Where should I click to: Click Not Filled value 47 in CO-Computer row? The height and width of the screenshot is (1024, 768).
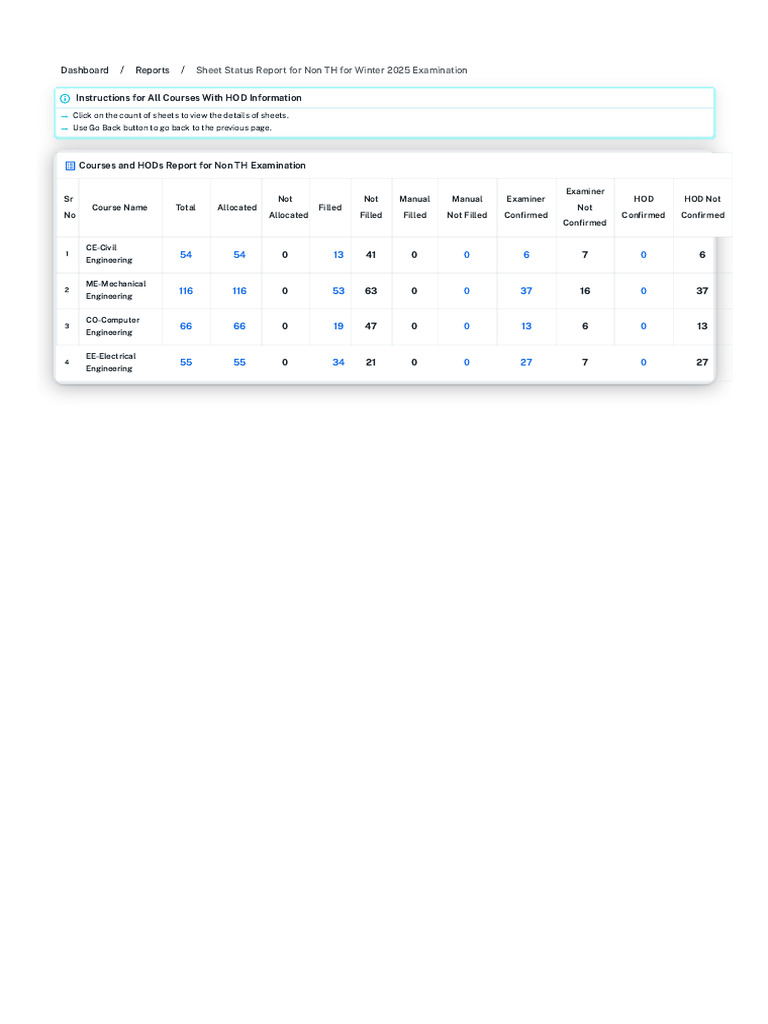371,326
